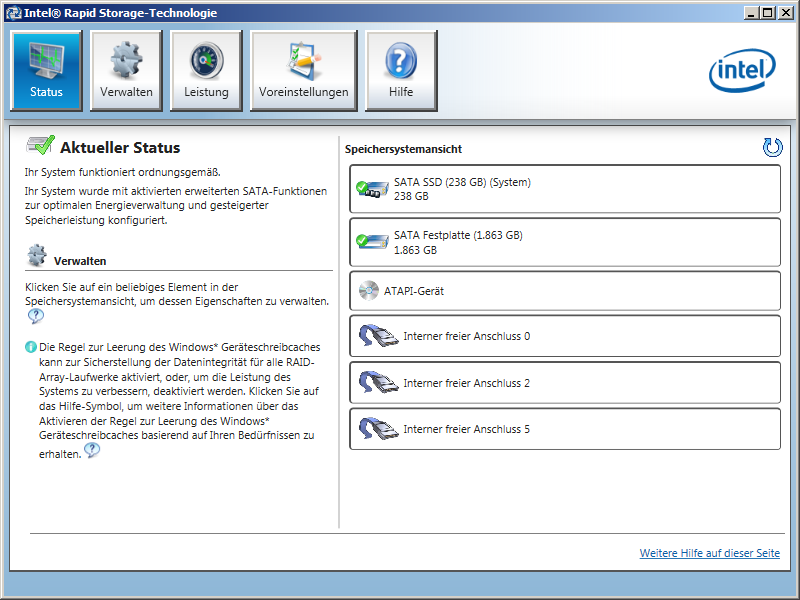The image size is (800, 600).
Task: Select 'Interner freier Anschluss 5' label
Action: pyautogui.click(x=466, y=429)
